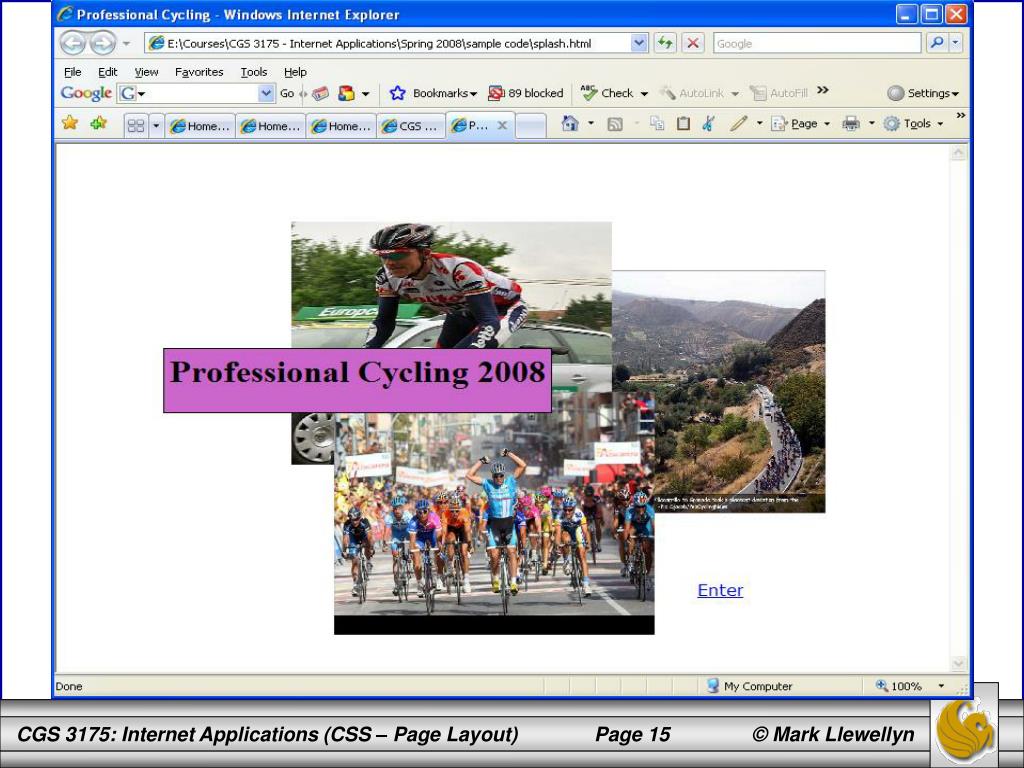
Task: Open the tab list dropdown arrow
Action: coord(155,125)
